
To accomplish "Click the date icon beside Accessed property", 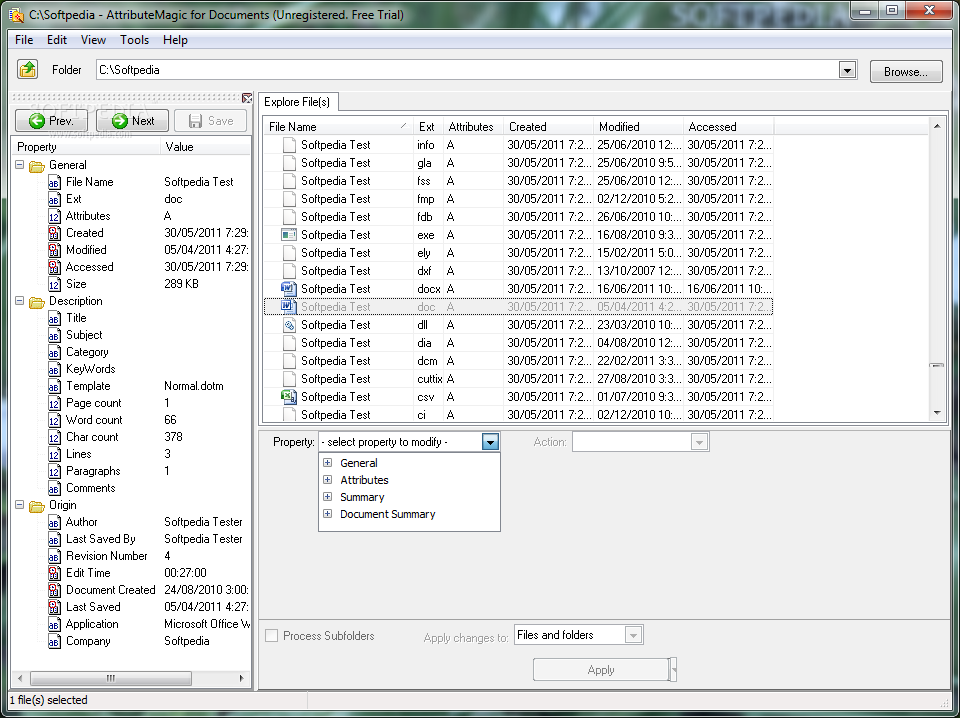I will (x=54, y=267).
